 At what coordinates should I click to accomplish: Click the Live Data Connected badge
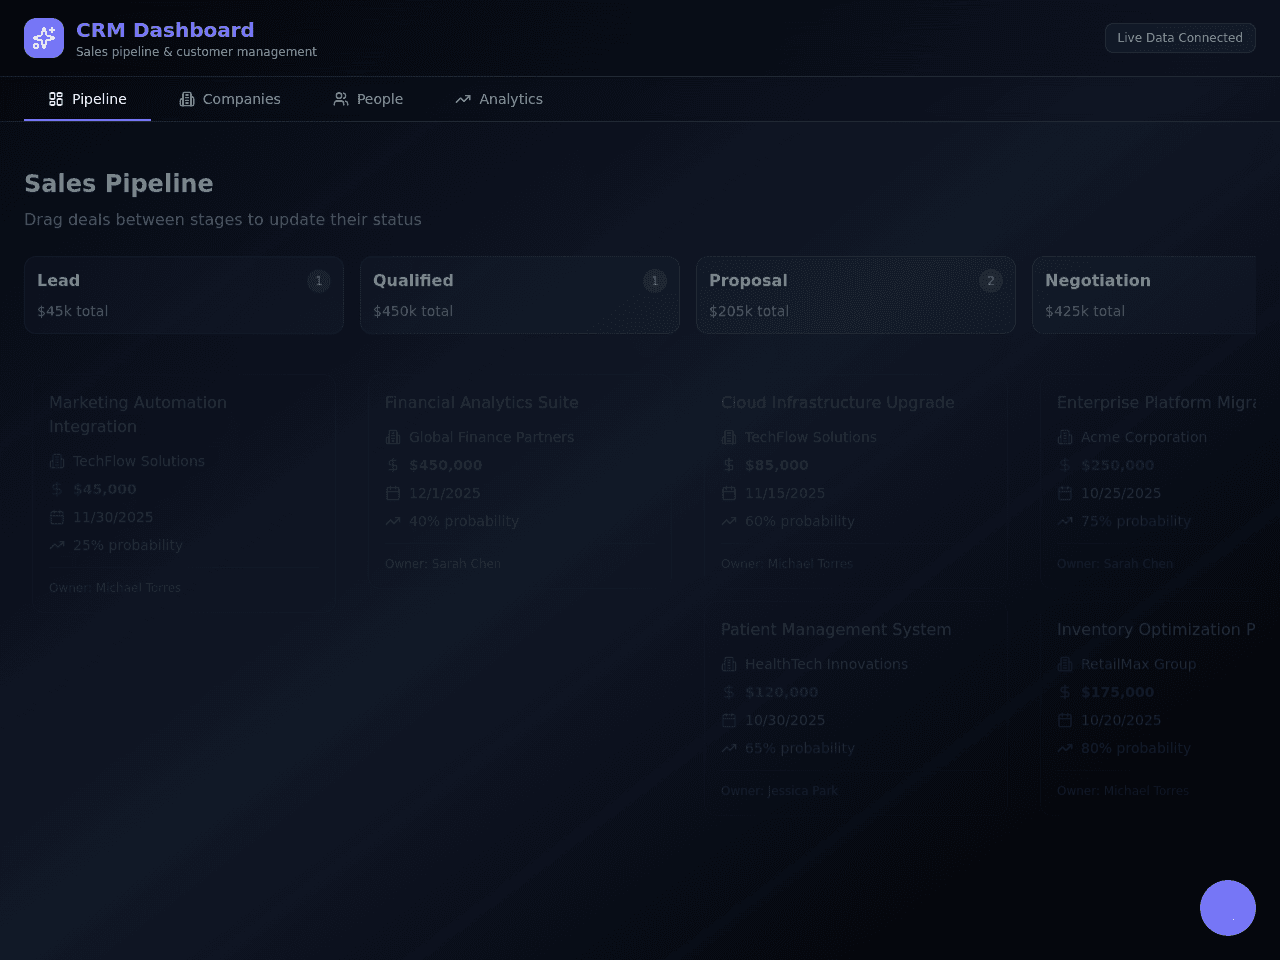(x=1180, y=38)
